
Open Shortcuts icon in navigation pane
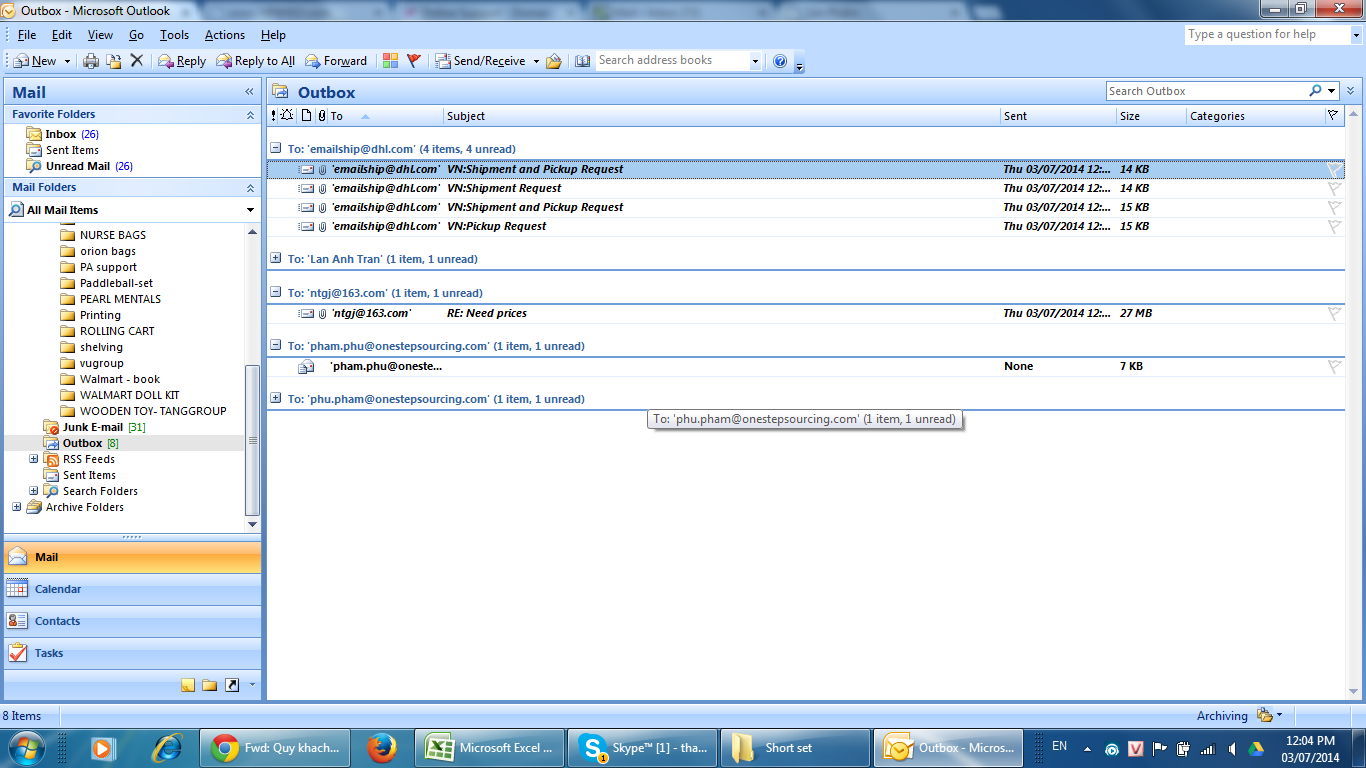(232, 685)
